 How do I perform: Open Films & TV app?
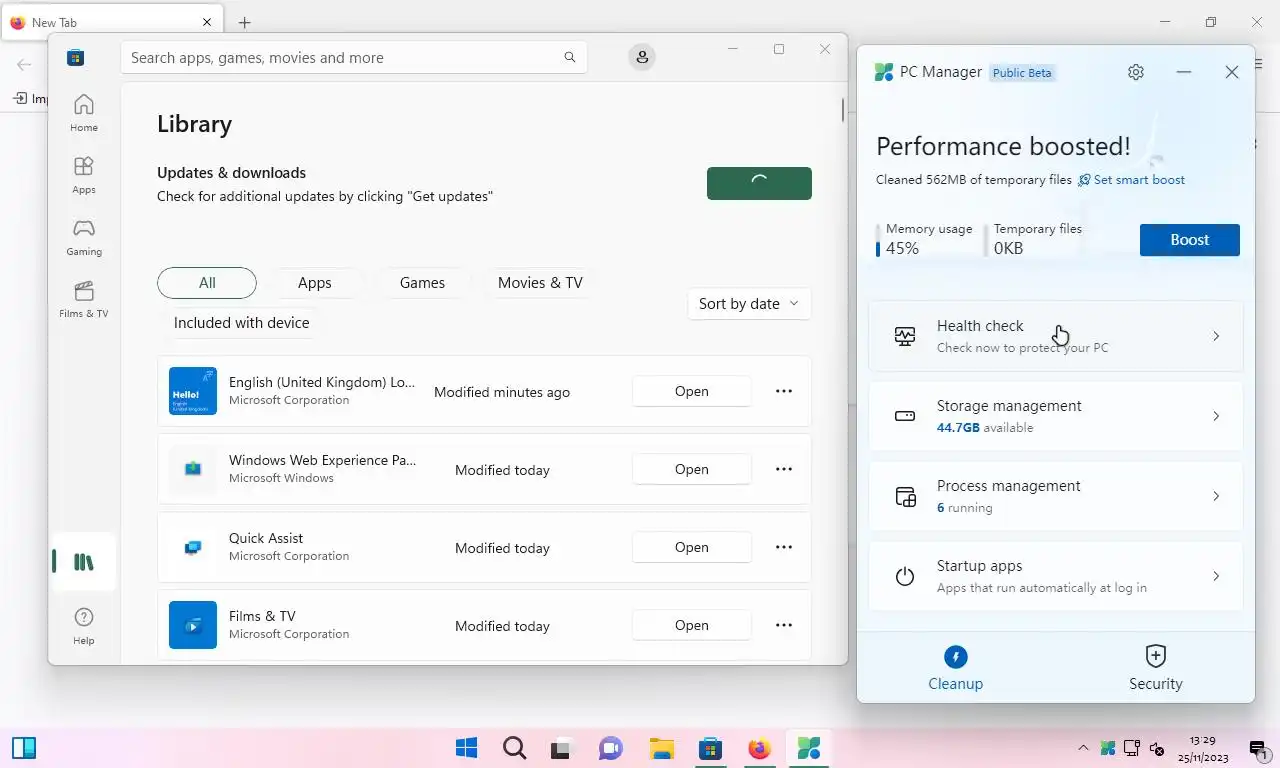coord(692,625)
